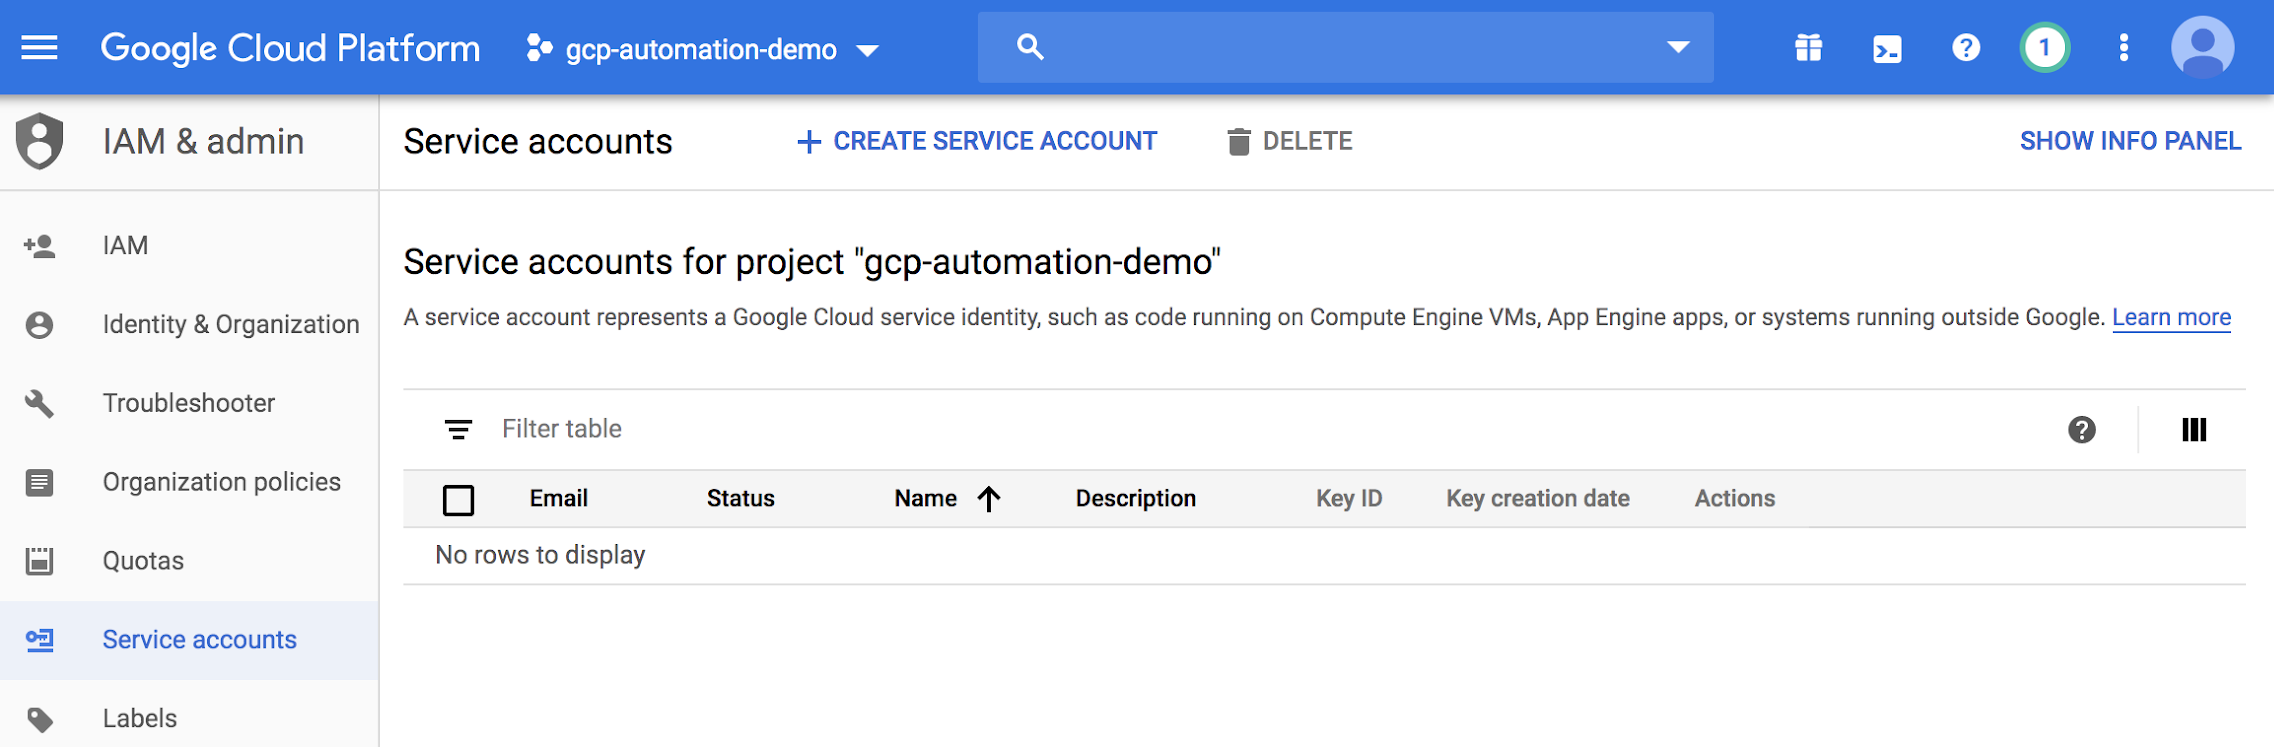The width and height of the screenshot is (2274, 747).
Task: Open Quotas from the sidebar
Action: [x=143, y=561]
